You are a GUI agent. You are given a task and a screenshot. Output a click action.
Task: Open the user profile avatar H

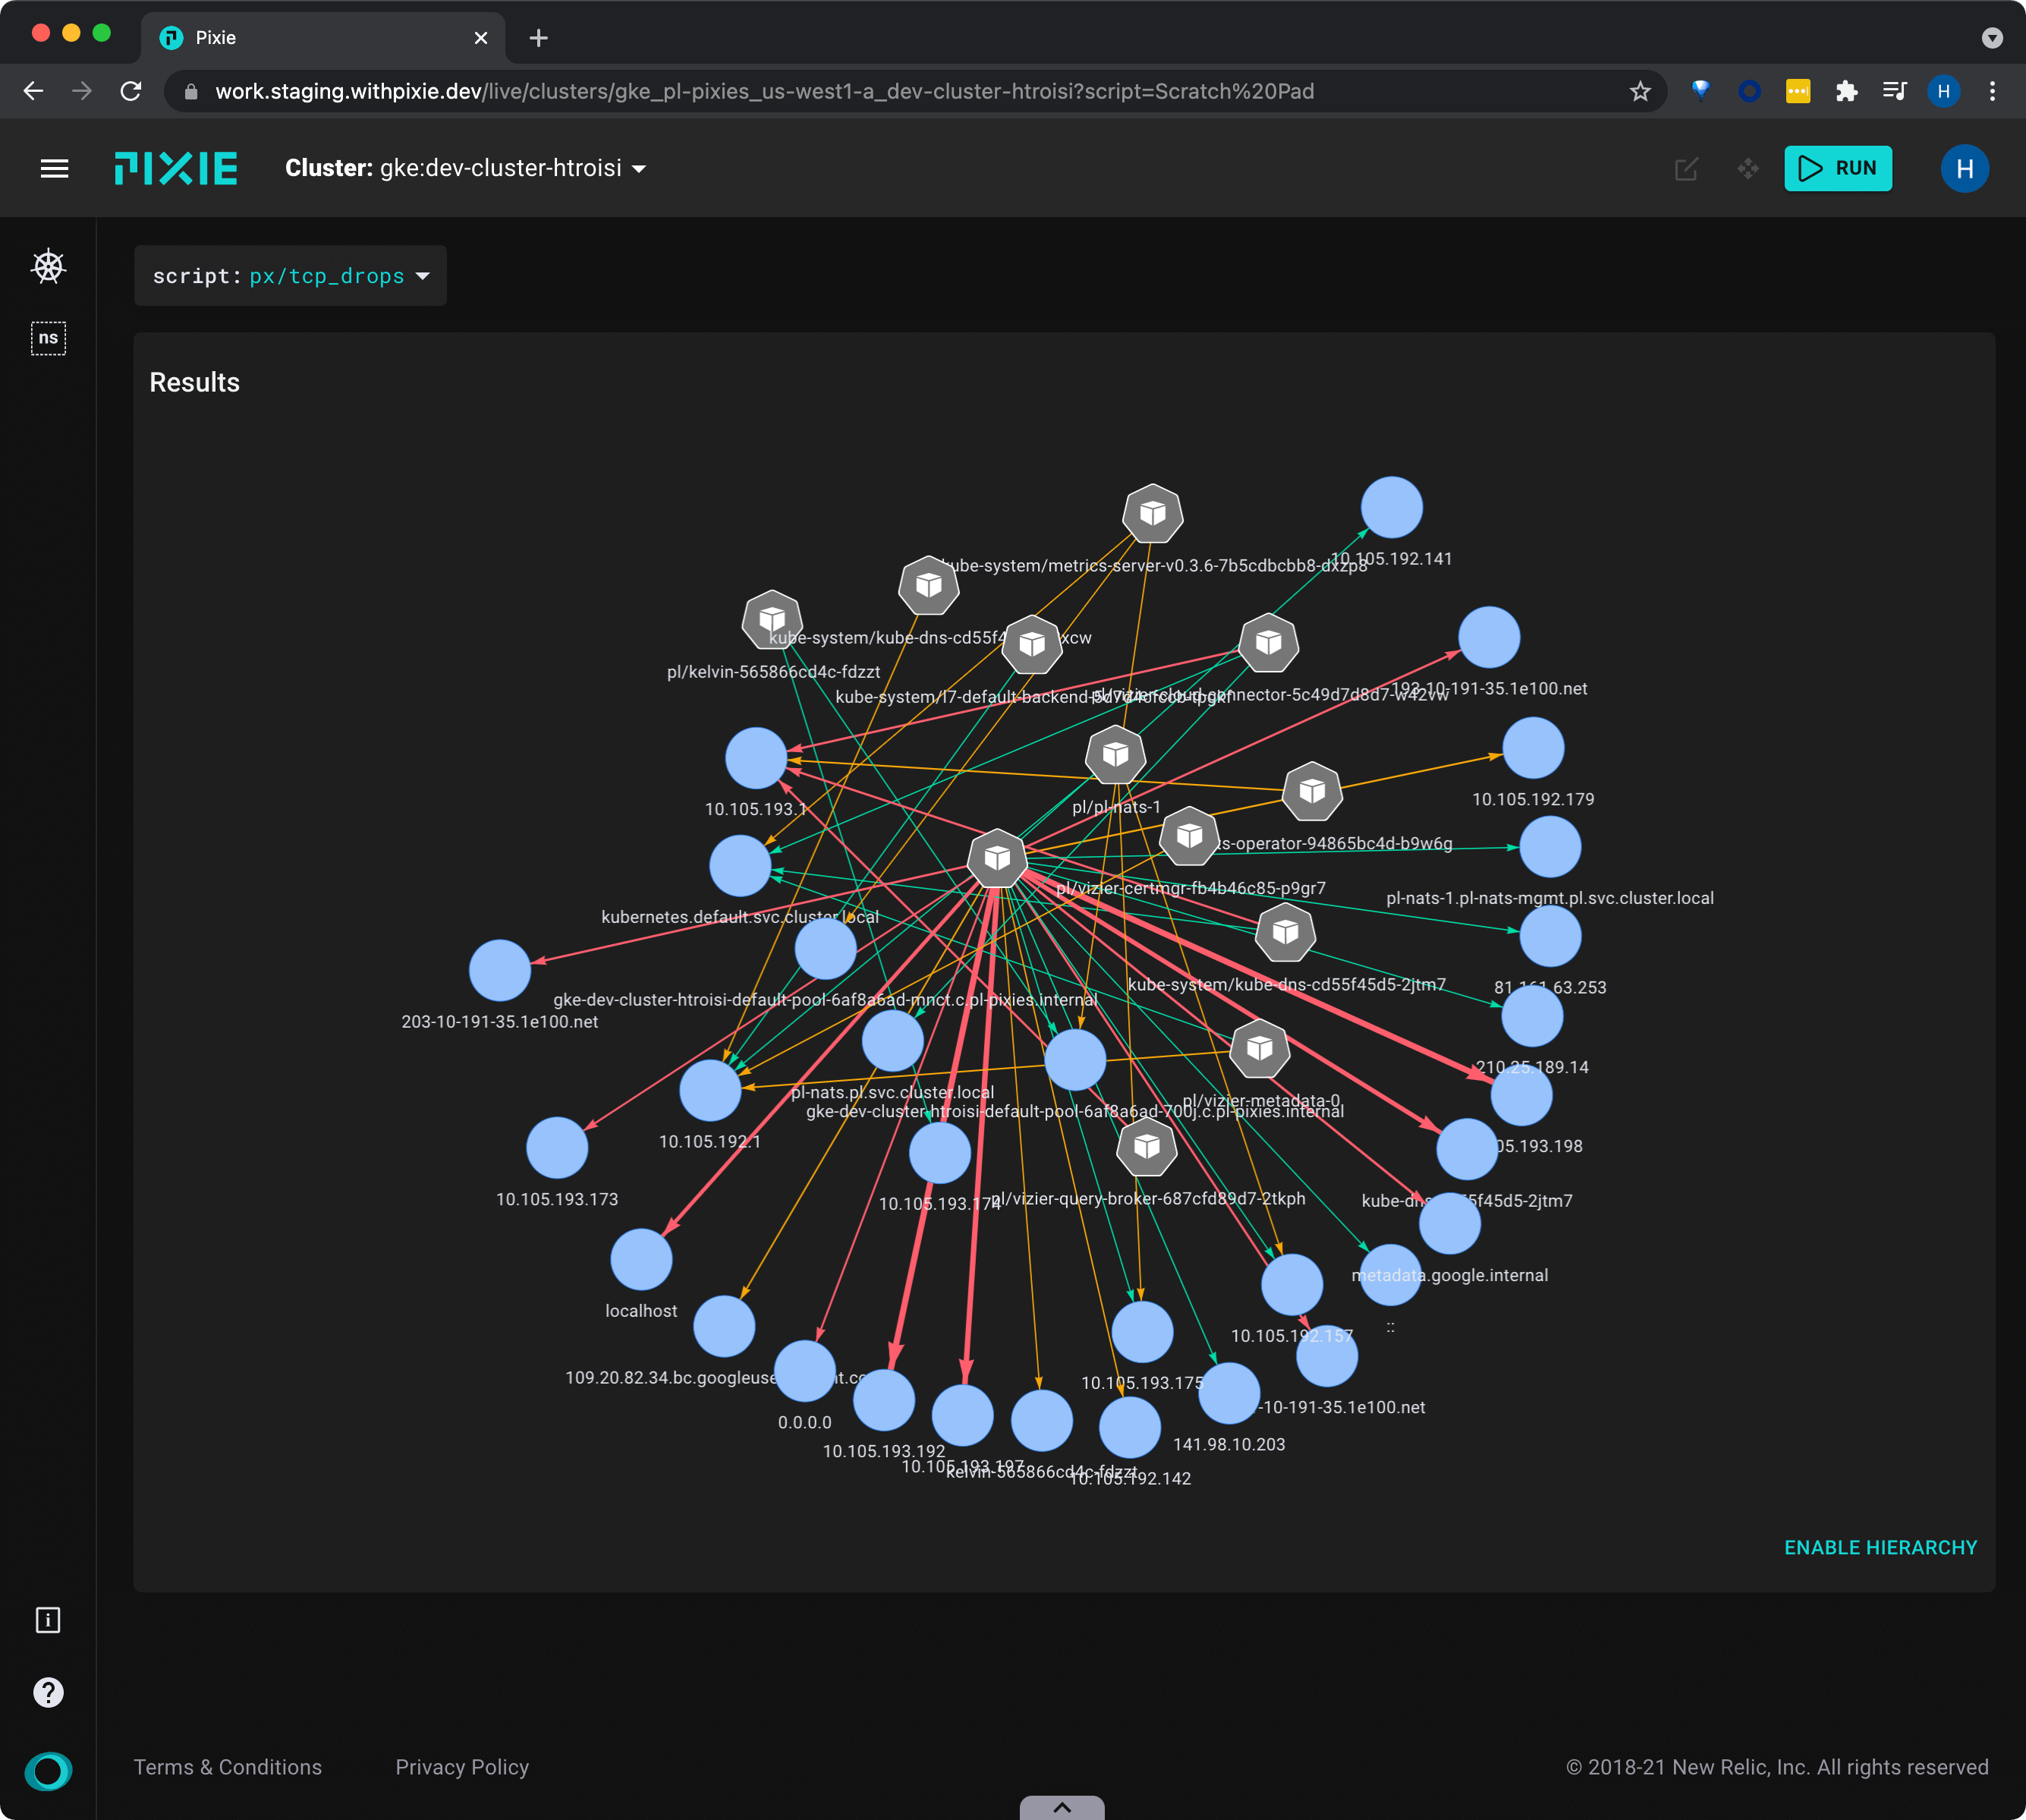1964,168
